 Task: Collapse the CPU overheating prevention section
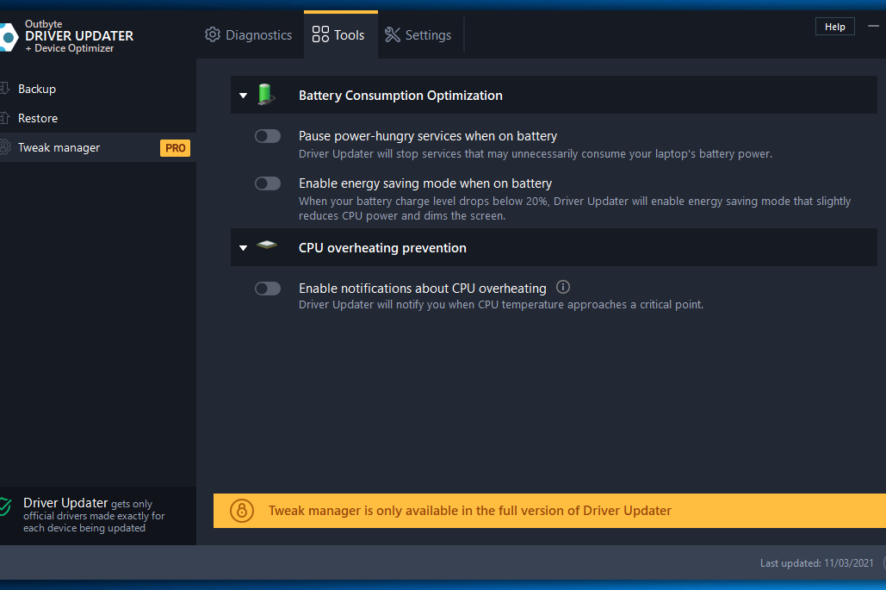click(243, 248)
